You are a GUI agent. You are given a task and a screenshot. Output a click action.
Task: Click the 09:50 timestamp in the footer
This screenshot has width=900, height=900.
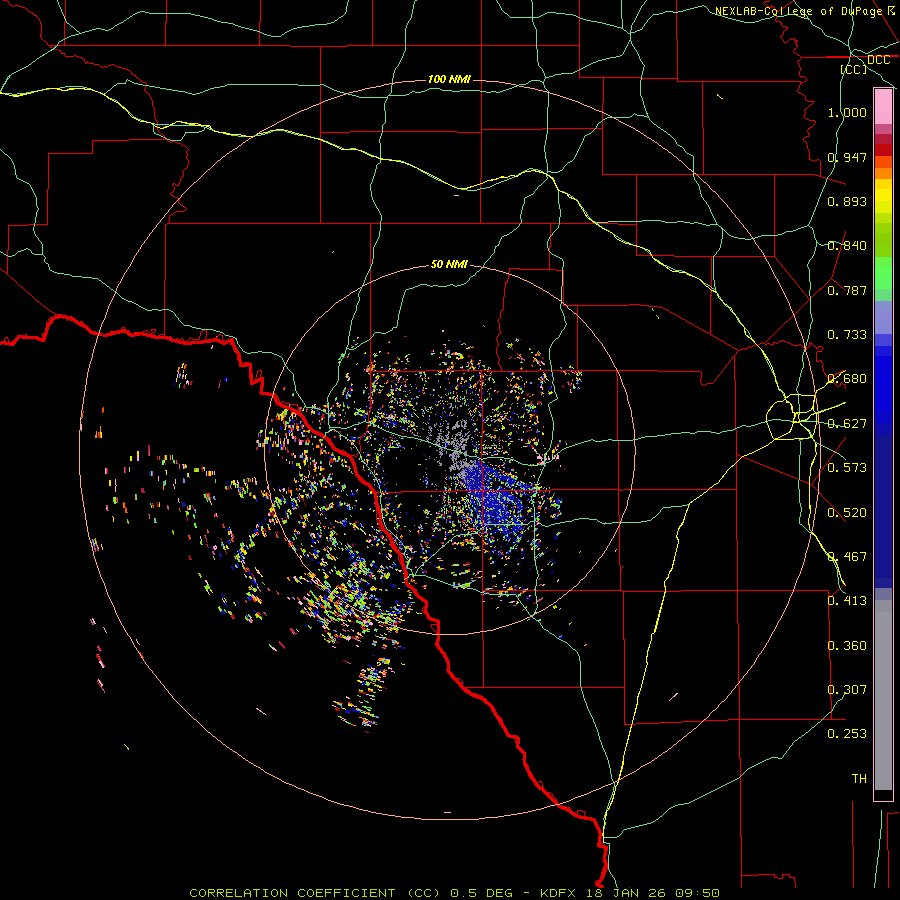697,893
